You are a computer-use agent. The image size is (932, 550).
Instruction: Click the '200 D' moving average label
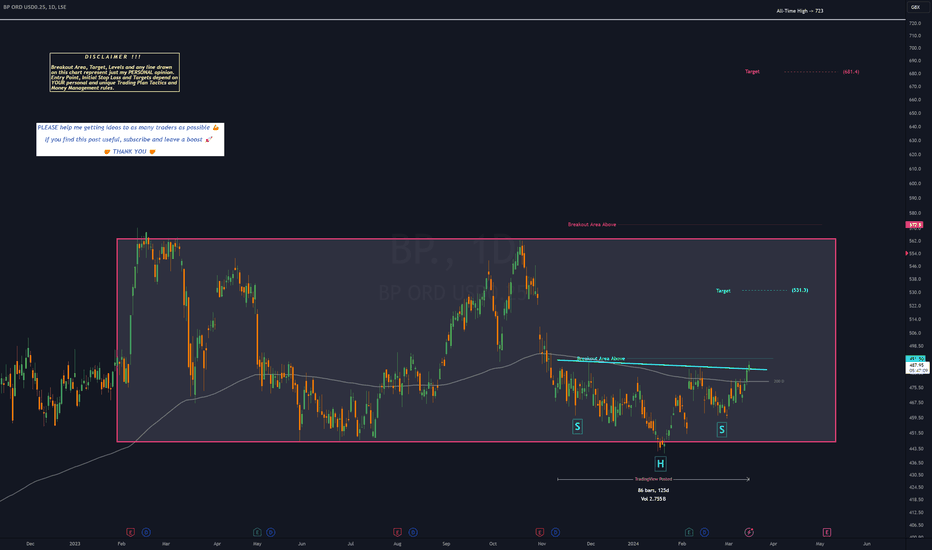pos(779,381)
